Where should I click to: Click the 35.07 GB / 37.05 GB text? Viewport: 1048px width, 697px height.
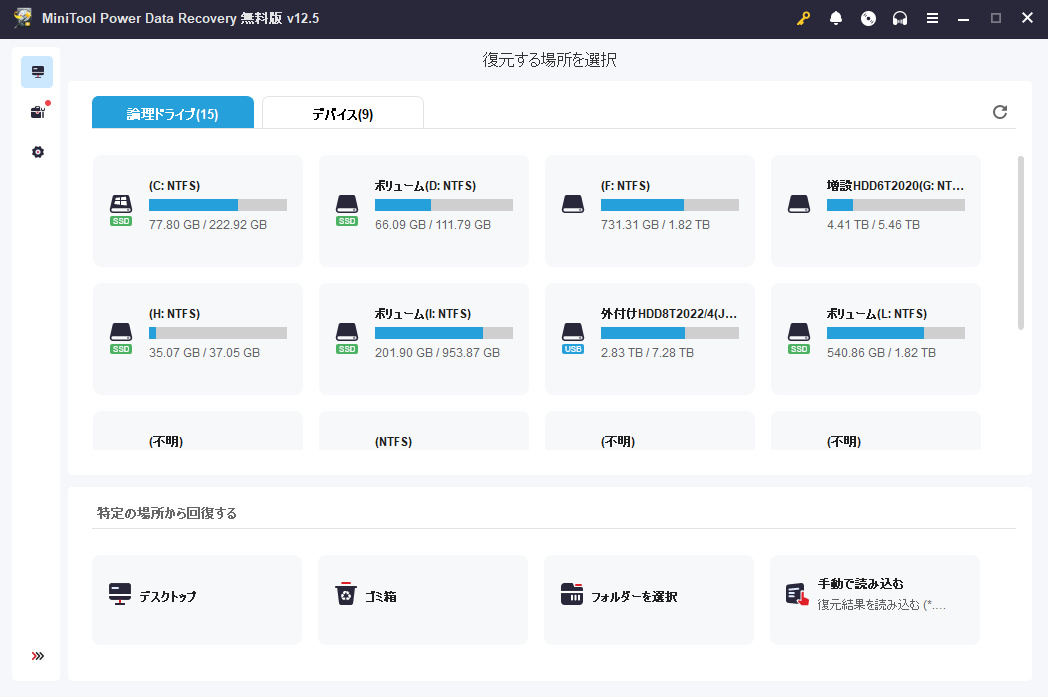coord(204,353)
